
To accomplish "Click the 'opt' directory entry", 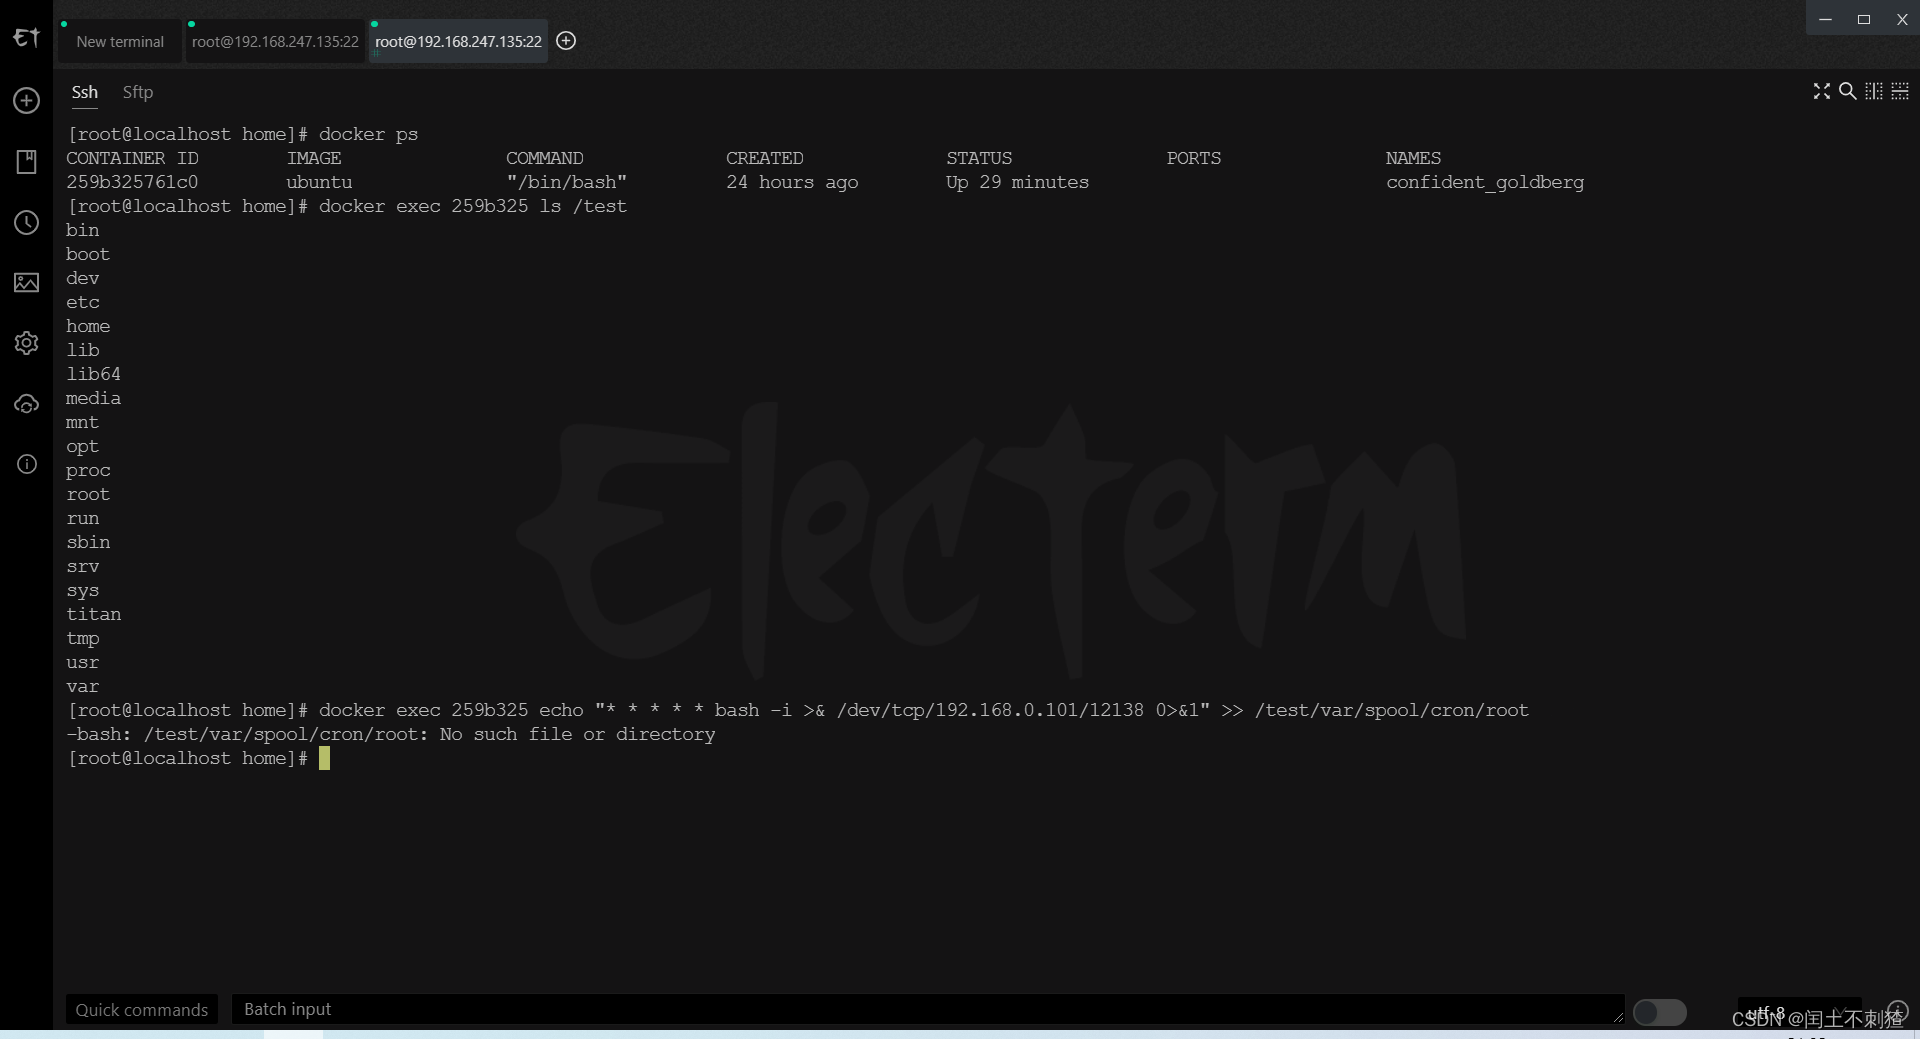I will pos(82,446).
